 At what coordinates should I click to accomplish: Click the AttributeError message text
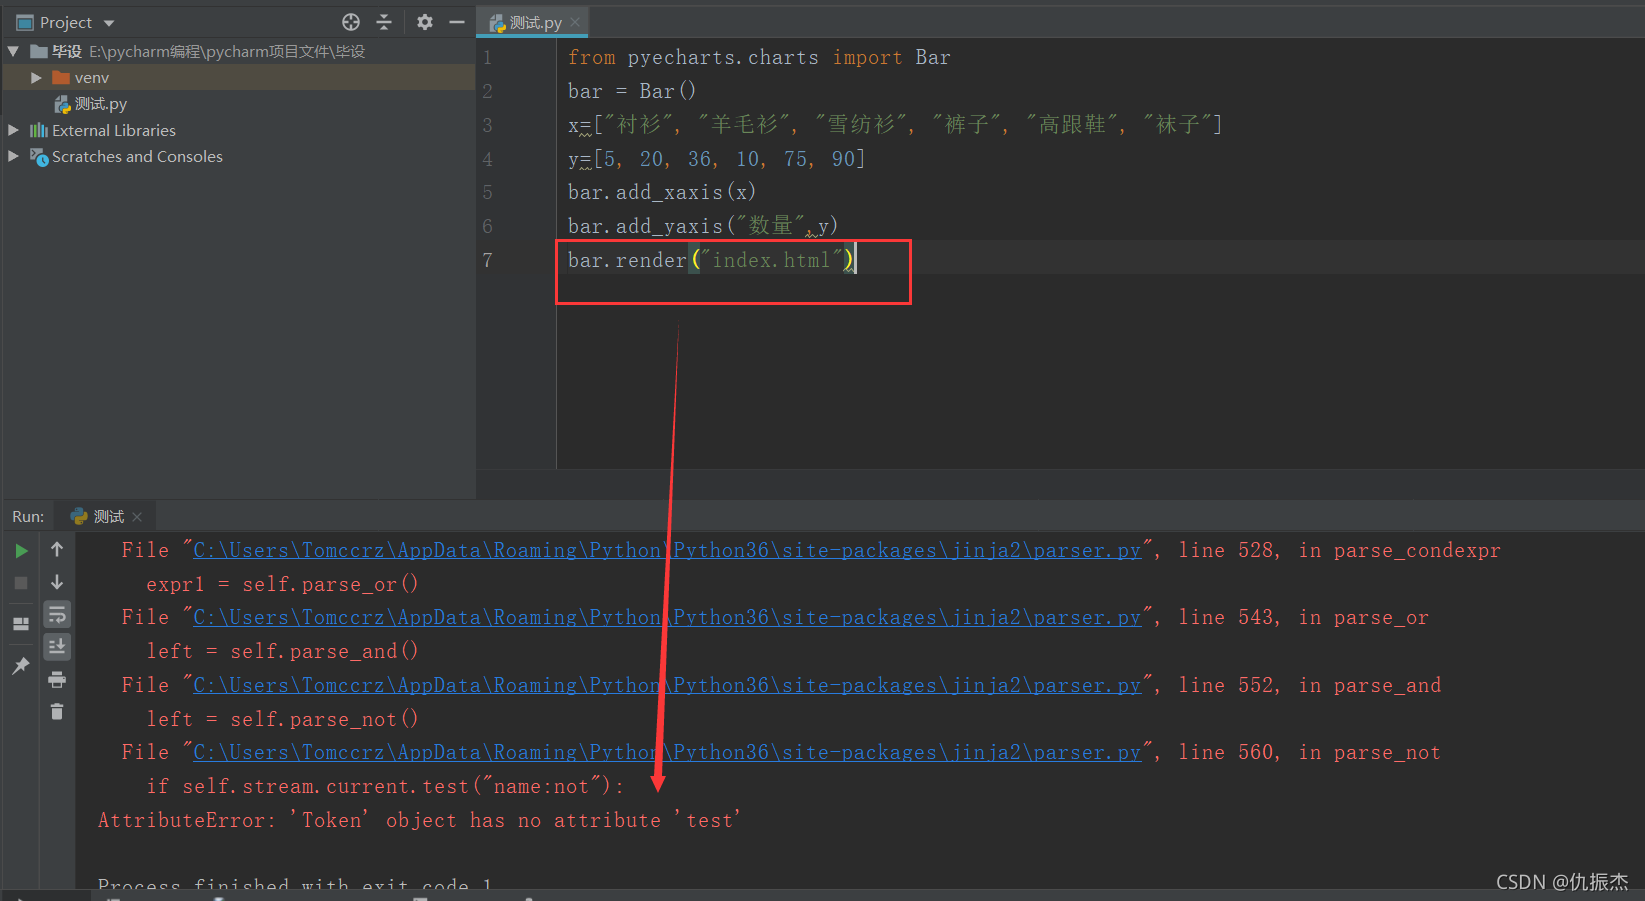(419, 820)
